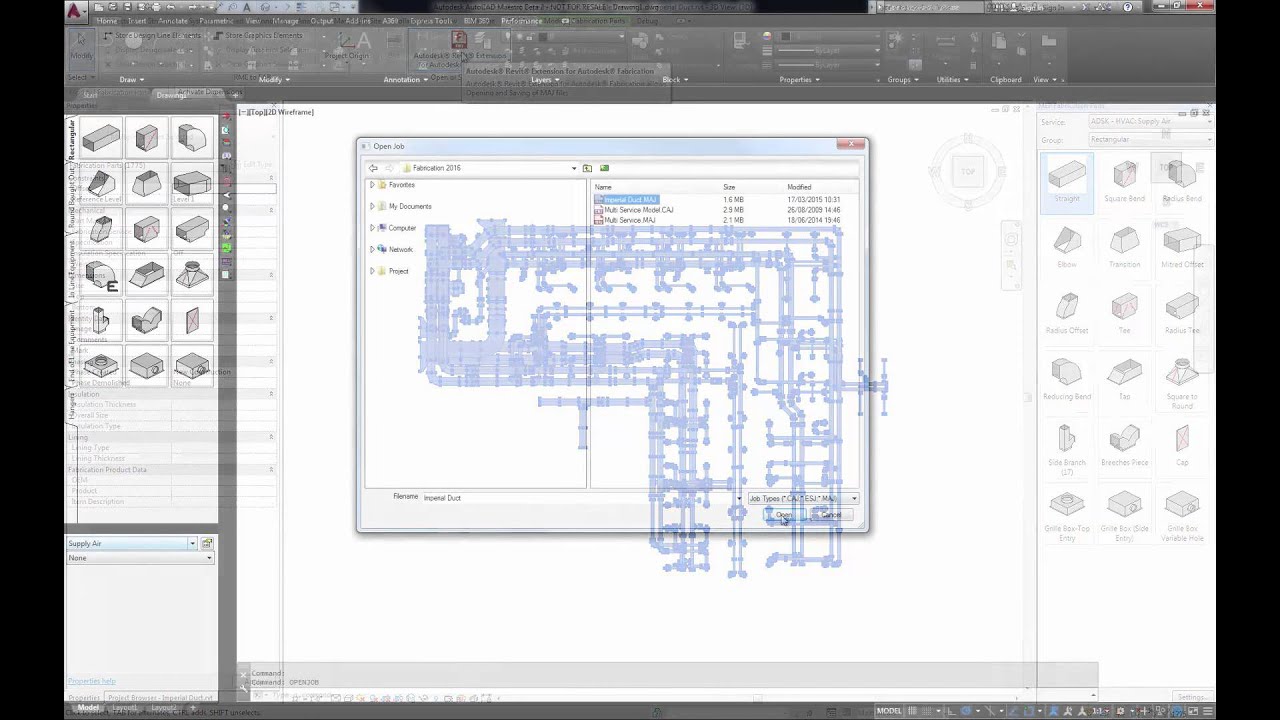Viewport: 1280px width, 720px height.
Task: Select the Reducing Bend part
Action: tap(1067, 379)
